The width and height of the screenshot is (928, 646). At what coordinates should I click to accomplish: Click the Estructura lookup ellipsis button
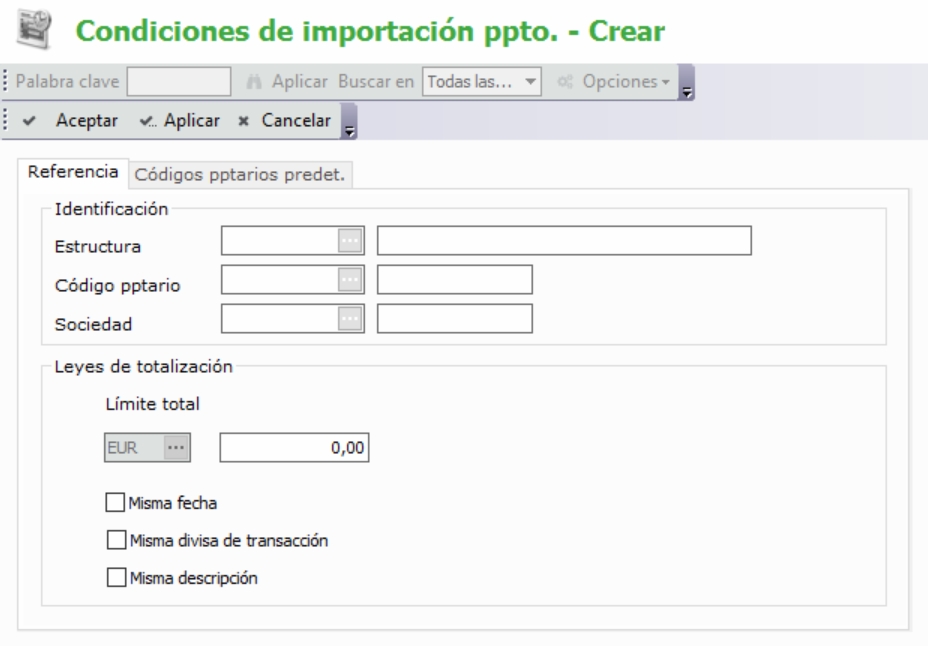coord(349,242)
